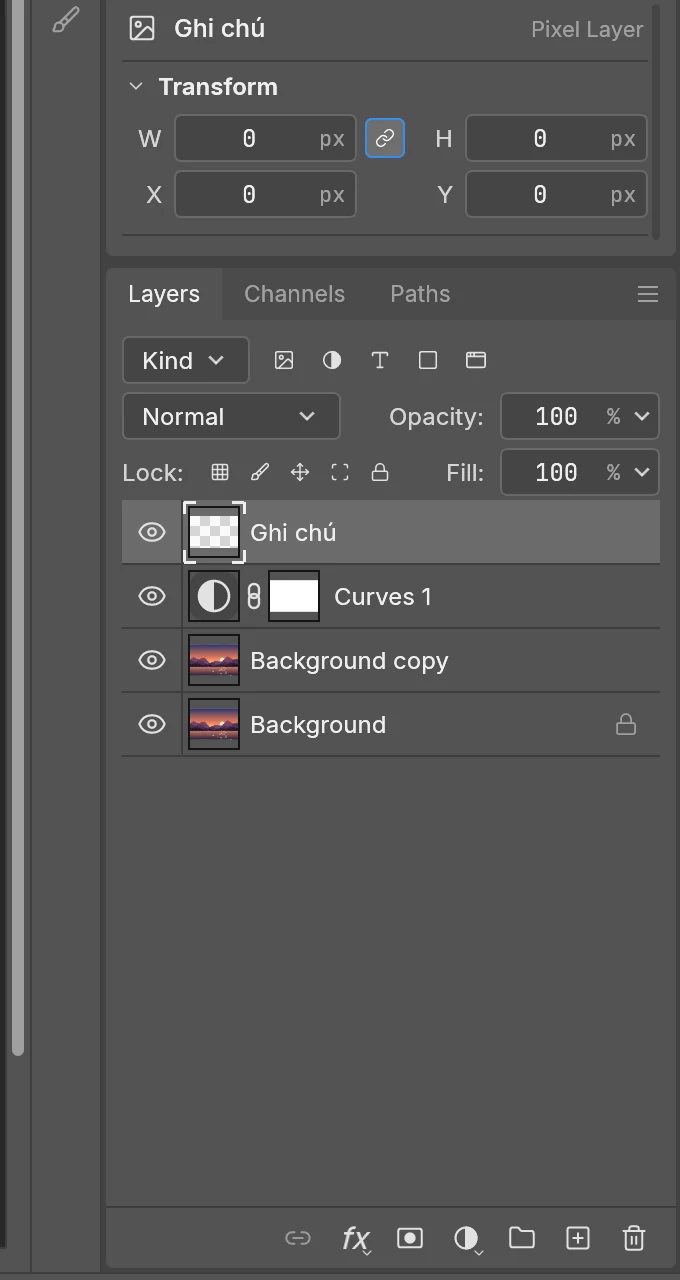Open the Kind filter dropdown
Screen dimensions: 680x1280
click(x=186, y=360)
